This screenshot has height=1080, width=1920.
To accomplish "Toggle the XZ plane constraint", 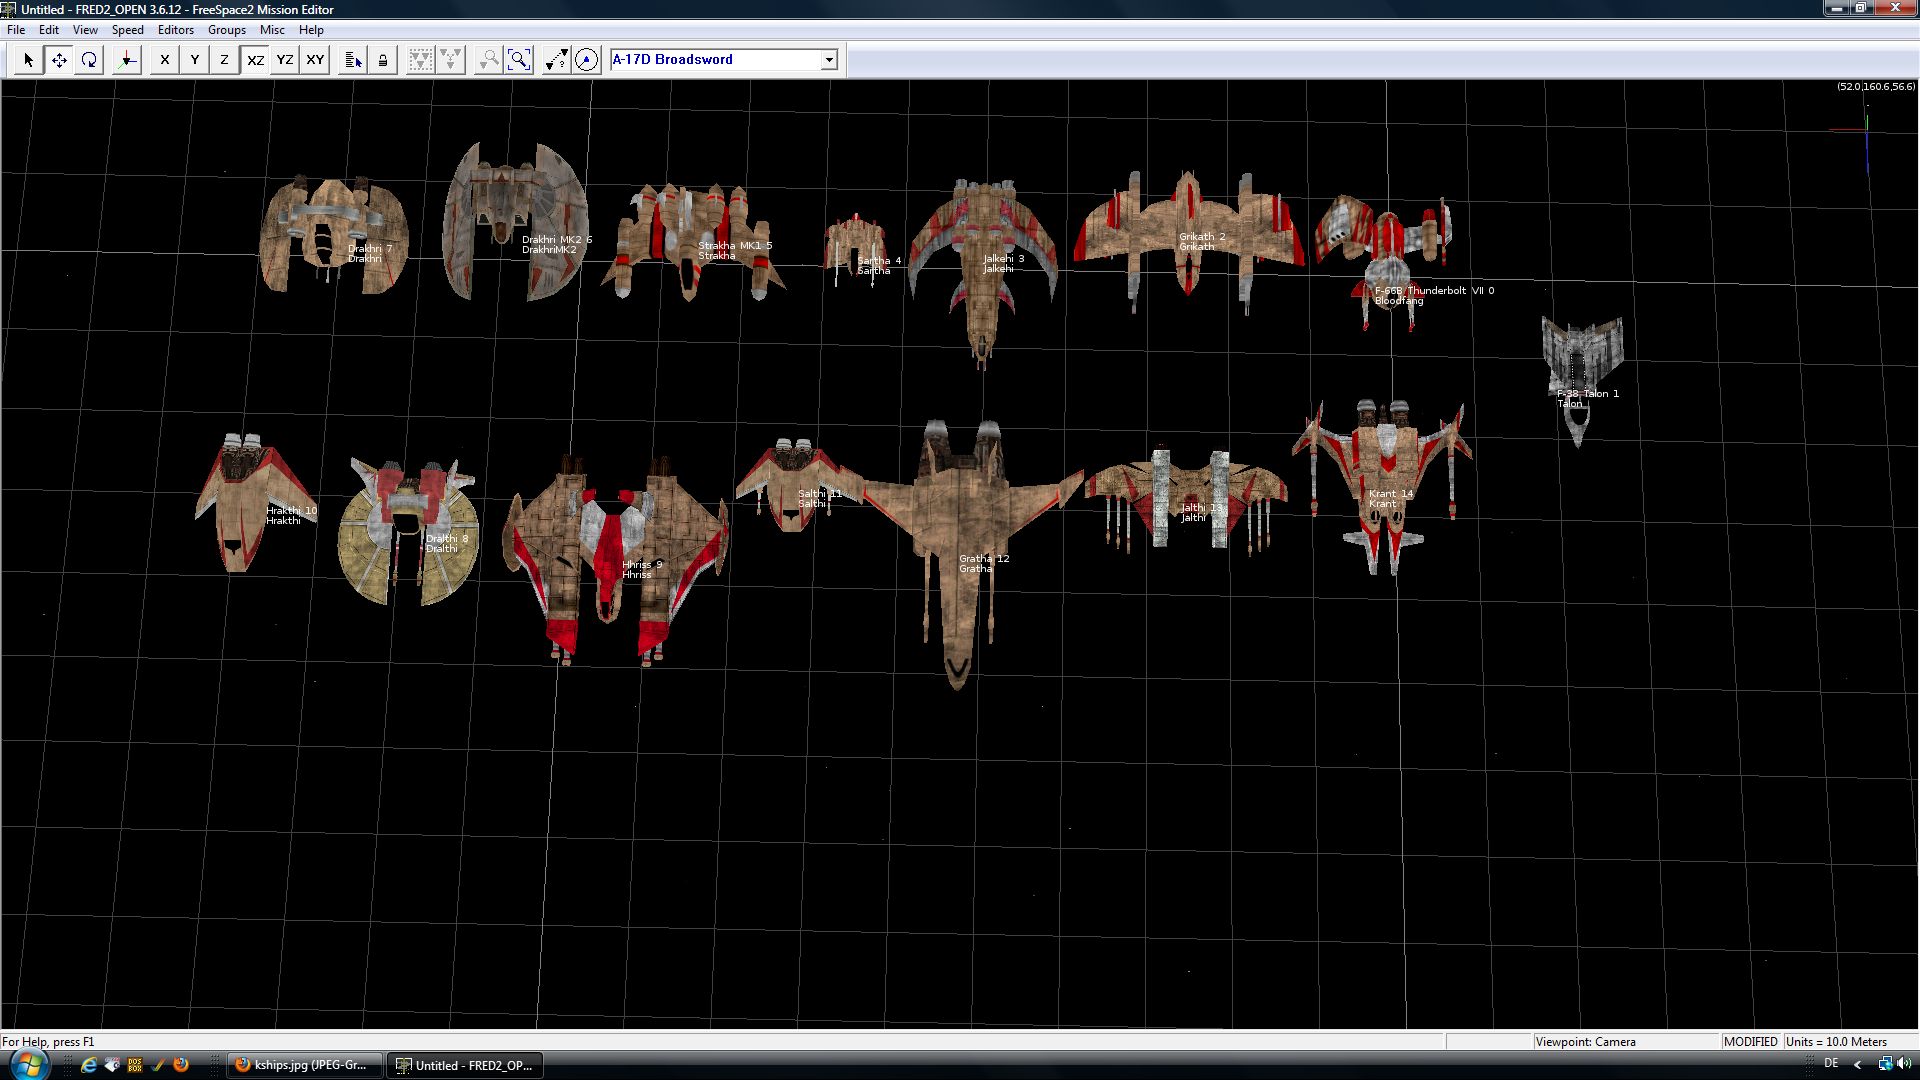I will pyautogui.click(x=256, y=60).
